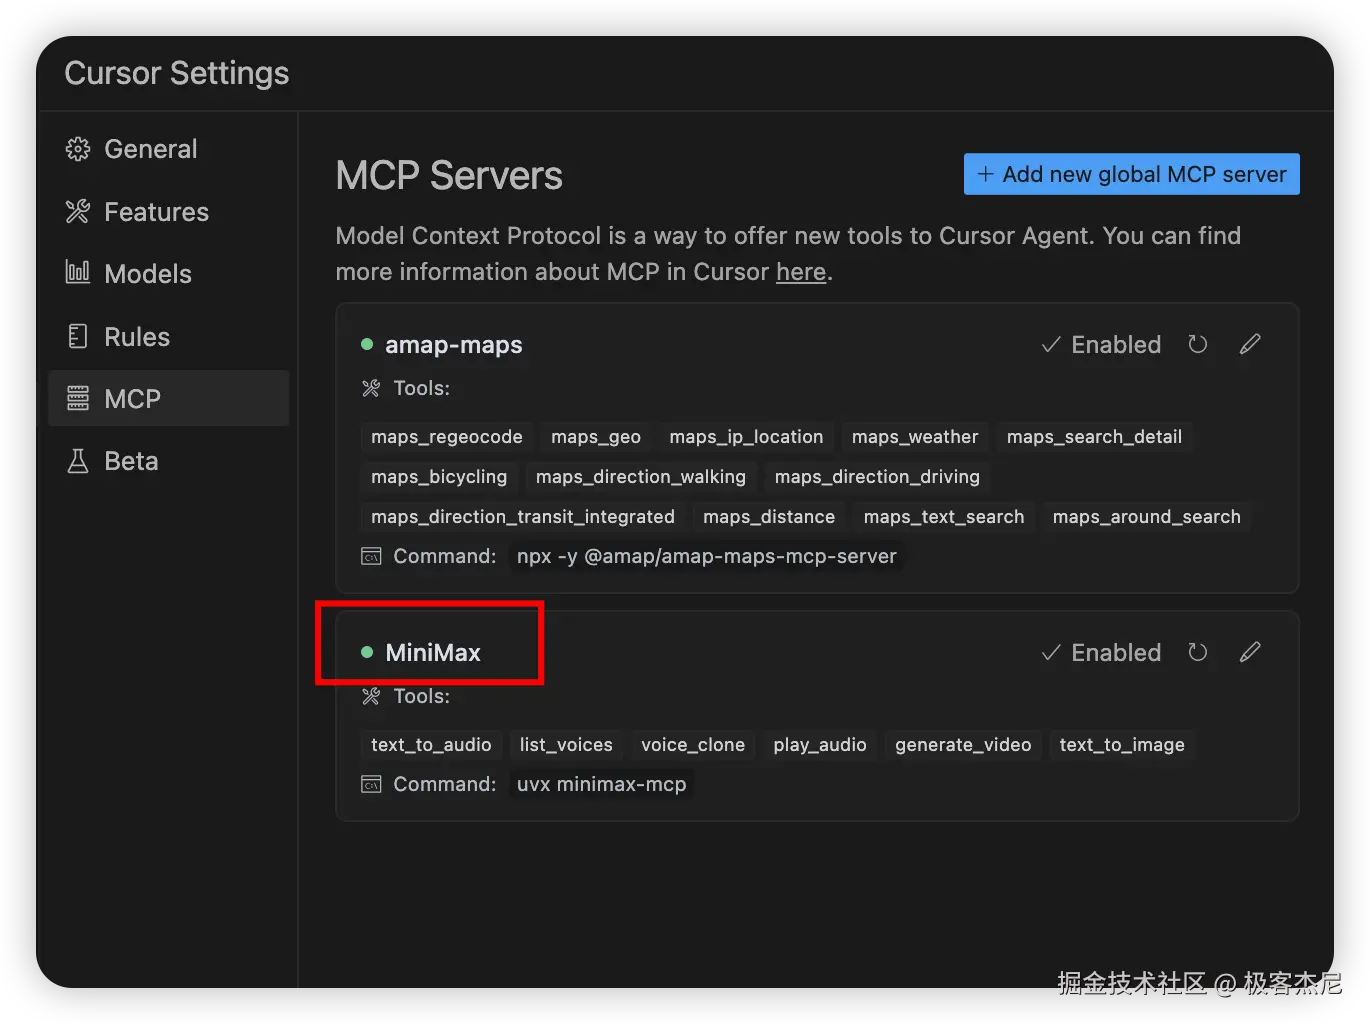Viewport: 1370px width, 1024px height.
Task: Select the maps_distance tool tag
Action: coord(769,517)
